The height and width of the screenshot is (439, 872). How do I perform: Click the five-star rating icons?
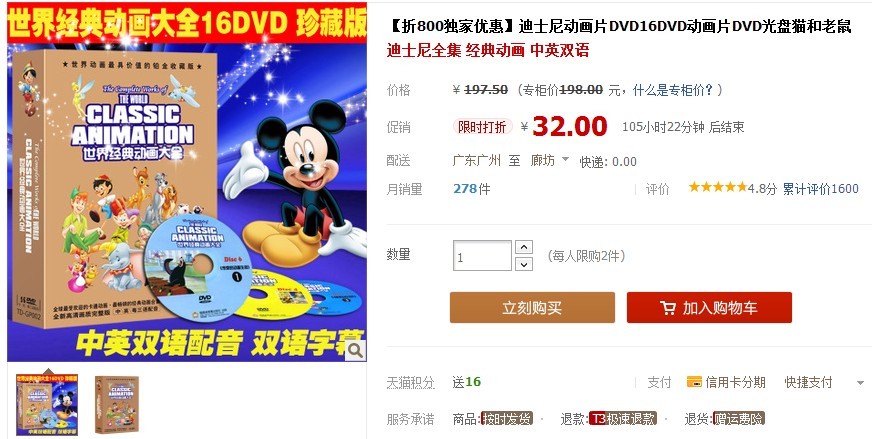(x=718, y=188)
